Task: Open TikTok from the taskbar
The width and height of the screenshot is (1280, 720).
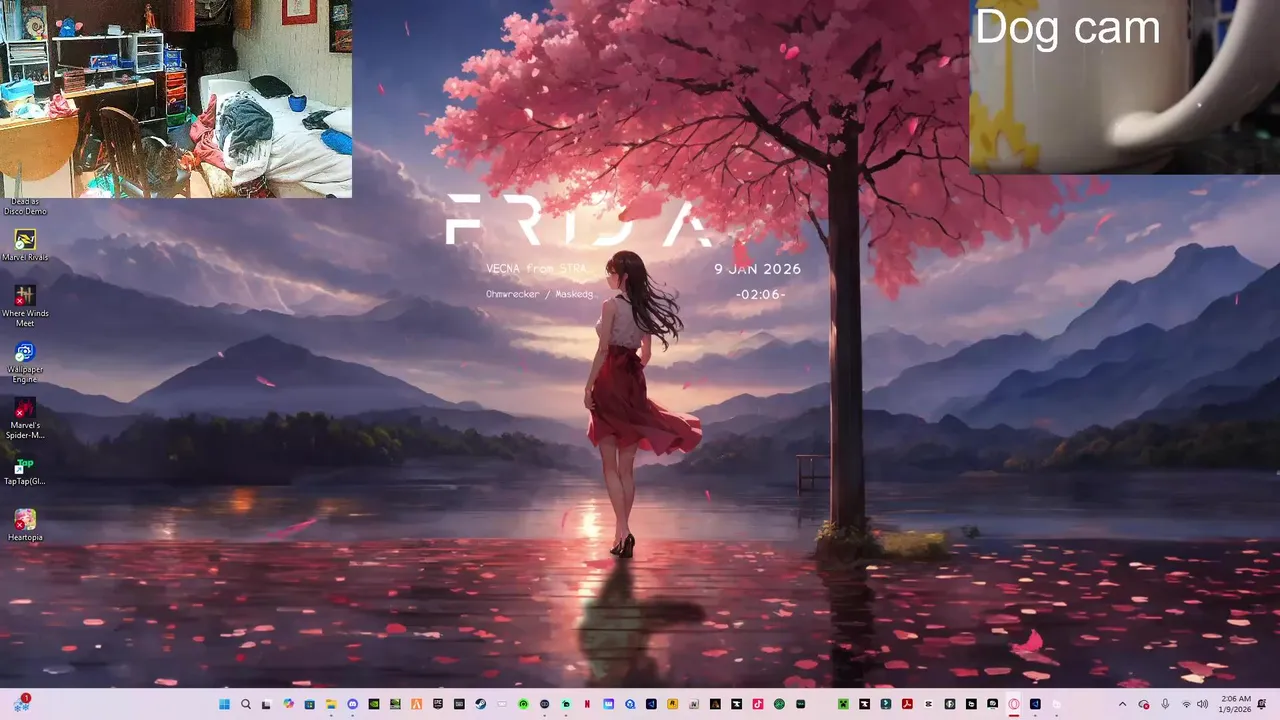Action: click(758, 704)
